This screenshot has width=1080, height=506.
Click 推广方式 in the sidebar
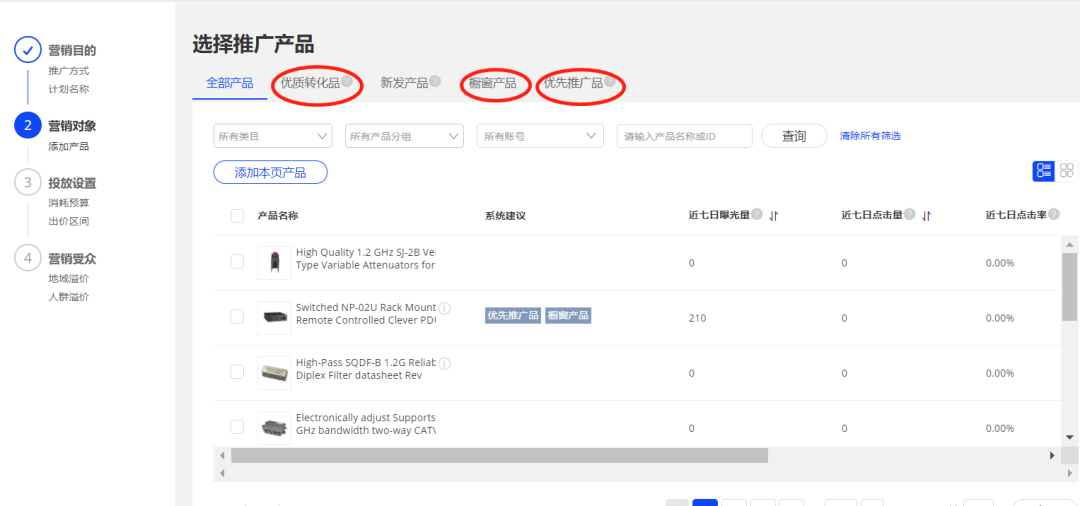tap(68, 71)
